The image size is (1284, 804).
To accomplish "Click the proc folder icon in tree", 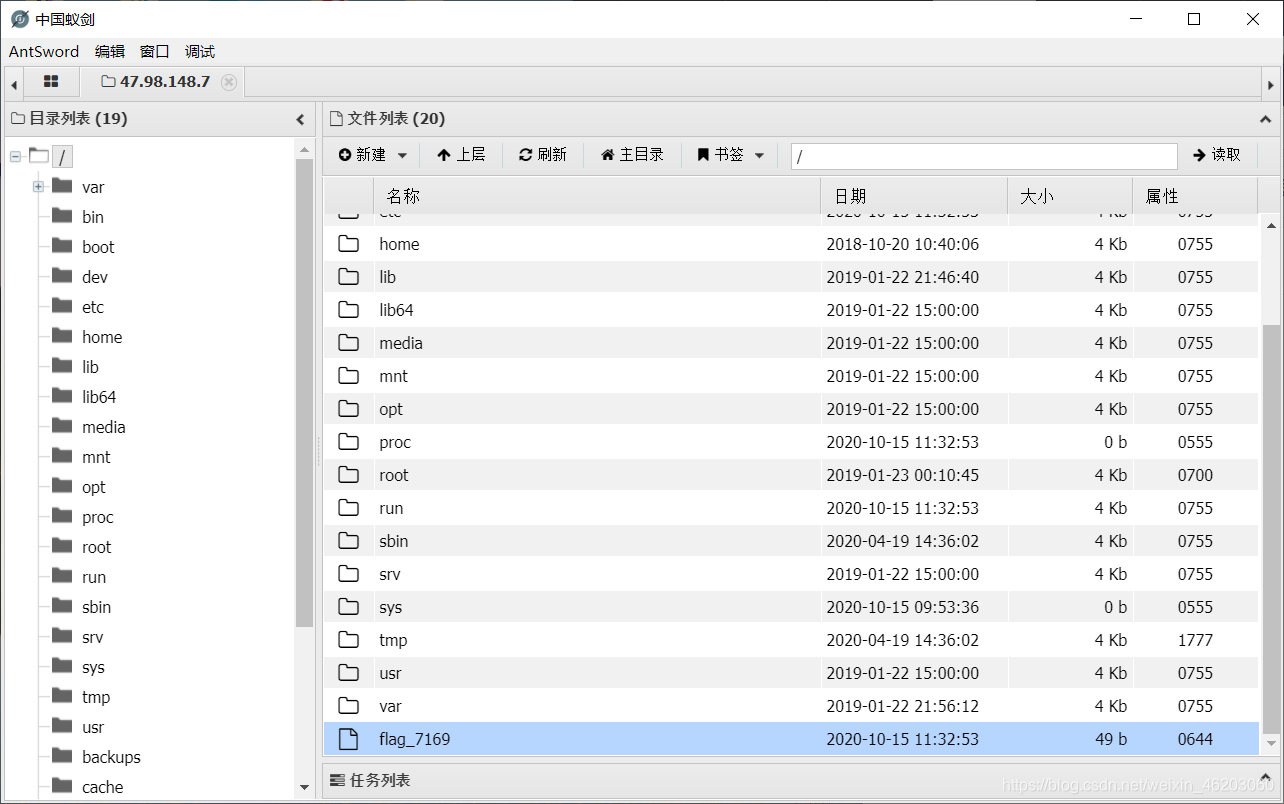I will click(62, 516).
